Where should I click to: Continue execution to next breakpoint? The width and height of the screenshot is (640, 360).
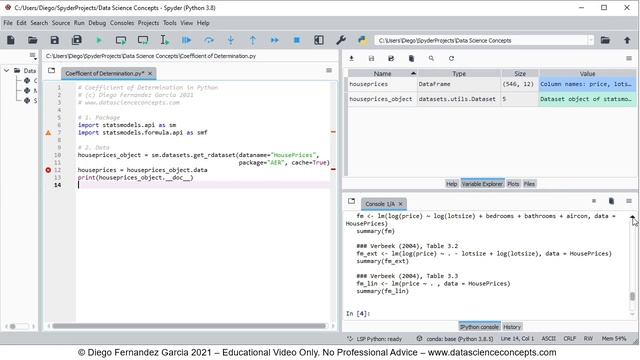275,40
